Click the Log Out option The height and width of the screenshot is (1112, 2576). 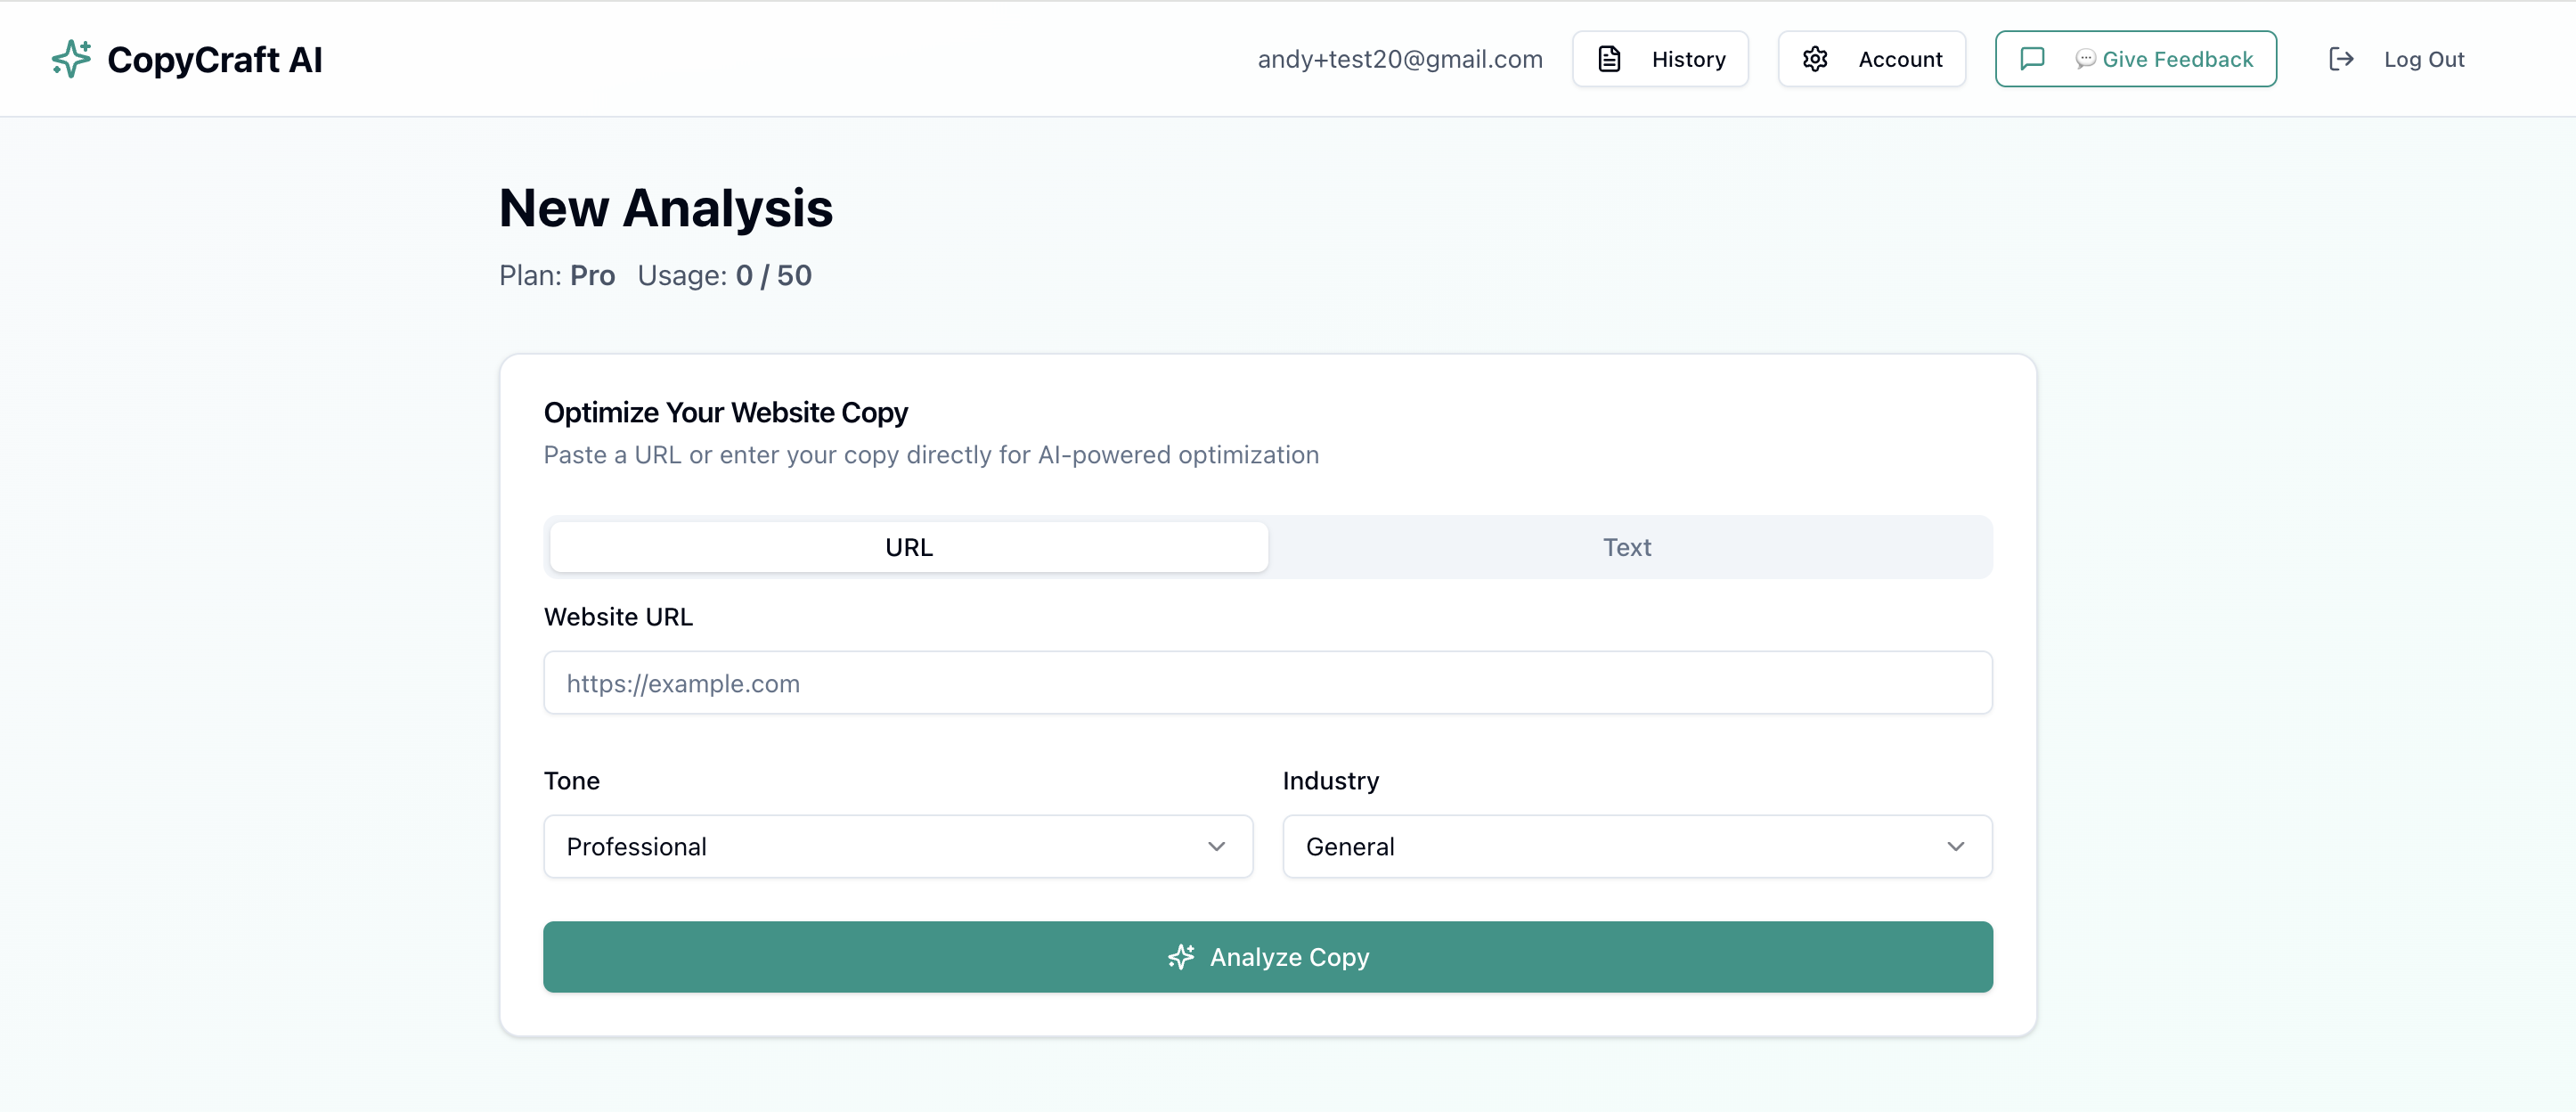pos(2426,59)
